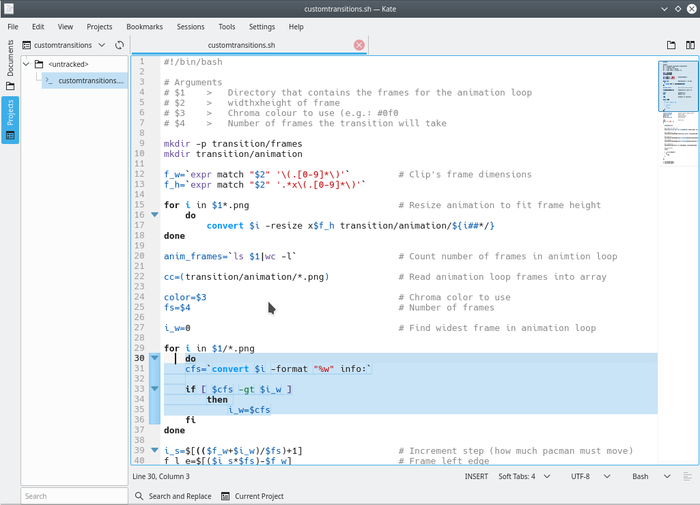Click the project reload icon
The image size is (700, 505).
120,45
